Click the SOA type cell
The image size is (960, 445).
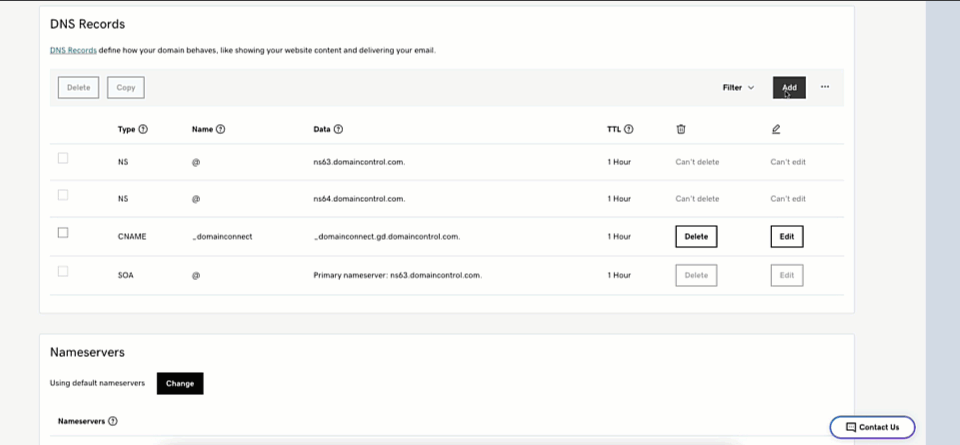pyautogui.click(x=126, y=275)
